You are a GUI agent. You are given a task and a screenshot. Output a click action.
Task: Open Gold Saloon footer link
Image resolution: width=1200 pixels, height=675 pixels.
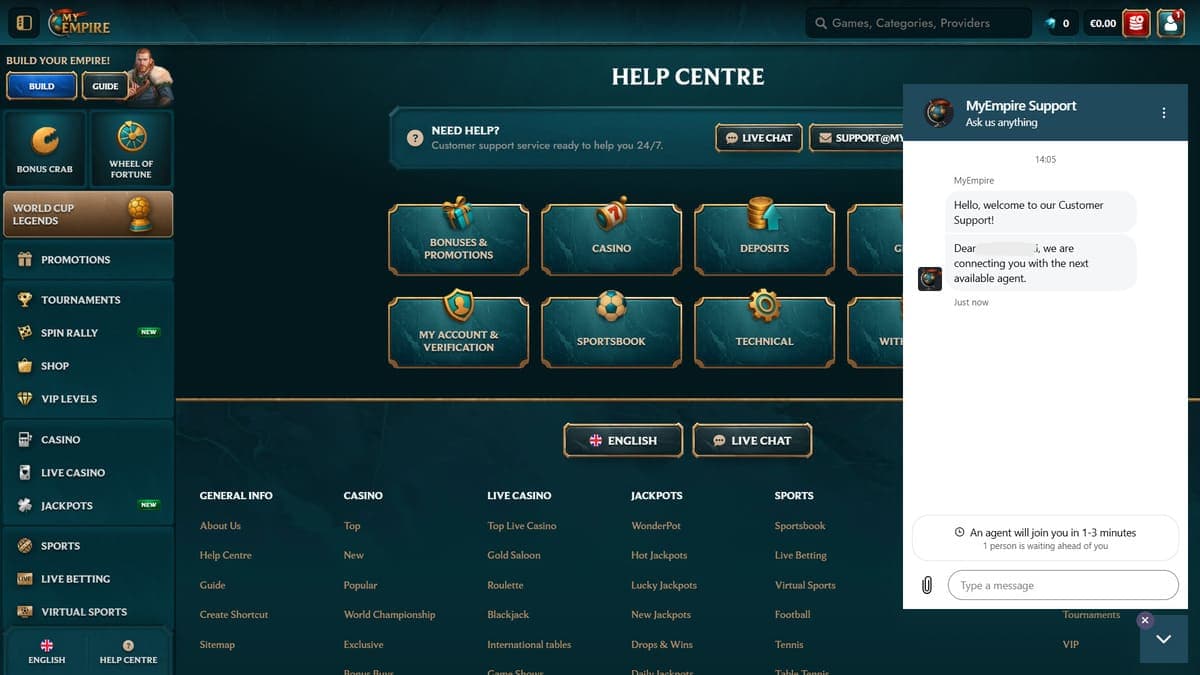point(514,555)
